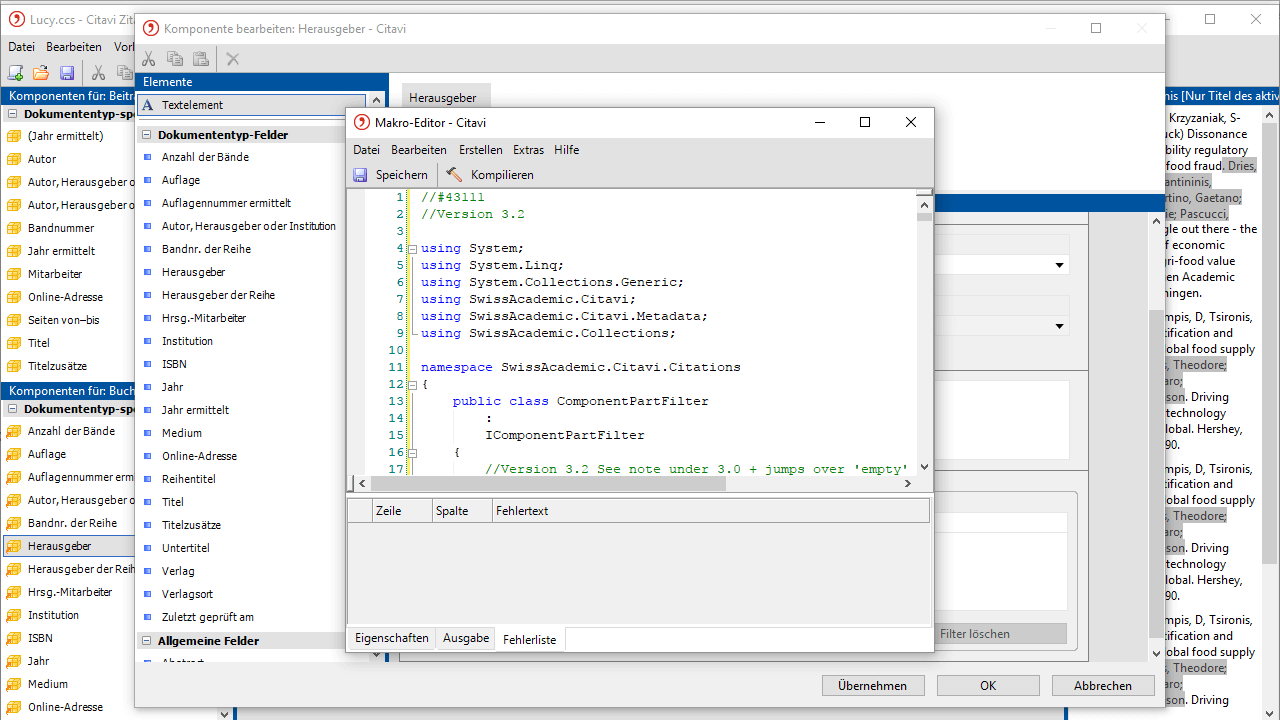Click the Kompilieren hammer icon
The height and width of the screenshot is (720, 1280).
(x=454, y=175)
